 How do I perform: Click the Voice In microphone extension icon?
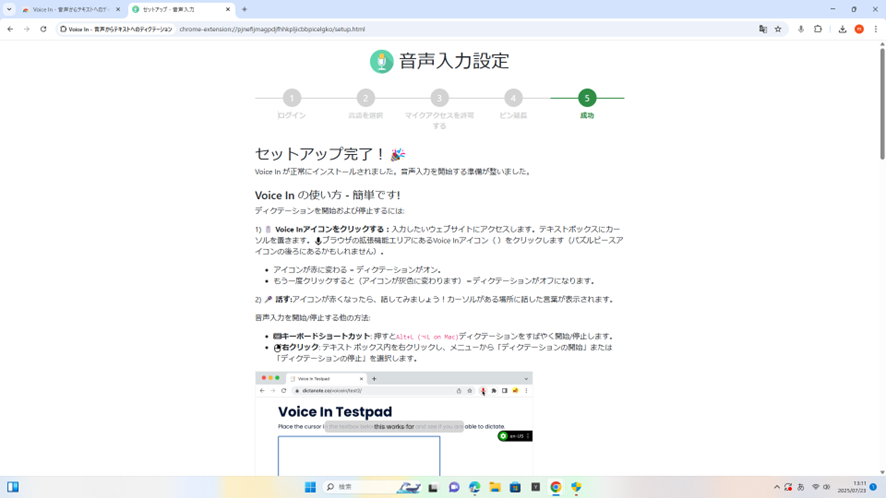point(801,29)
